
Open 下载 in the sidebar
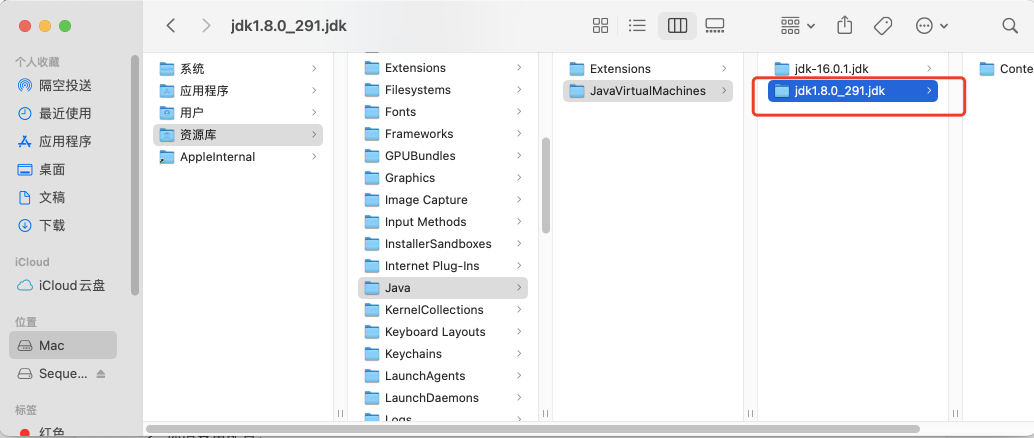(65, 225)
